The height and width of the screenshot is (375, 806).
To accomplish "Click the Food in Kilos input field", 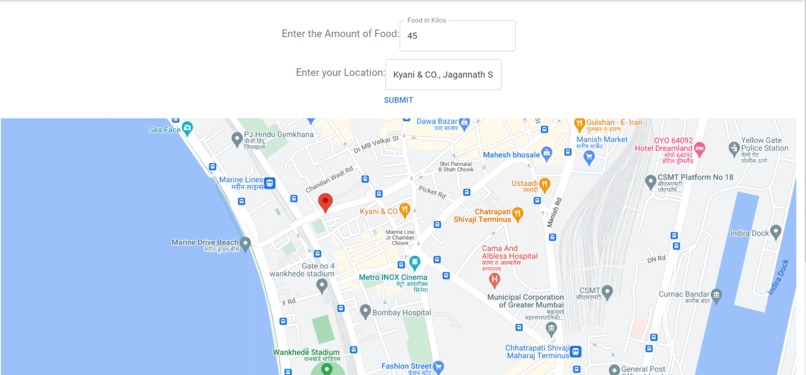I will tap(457, 35).
